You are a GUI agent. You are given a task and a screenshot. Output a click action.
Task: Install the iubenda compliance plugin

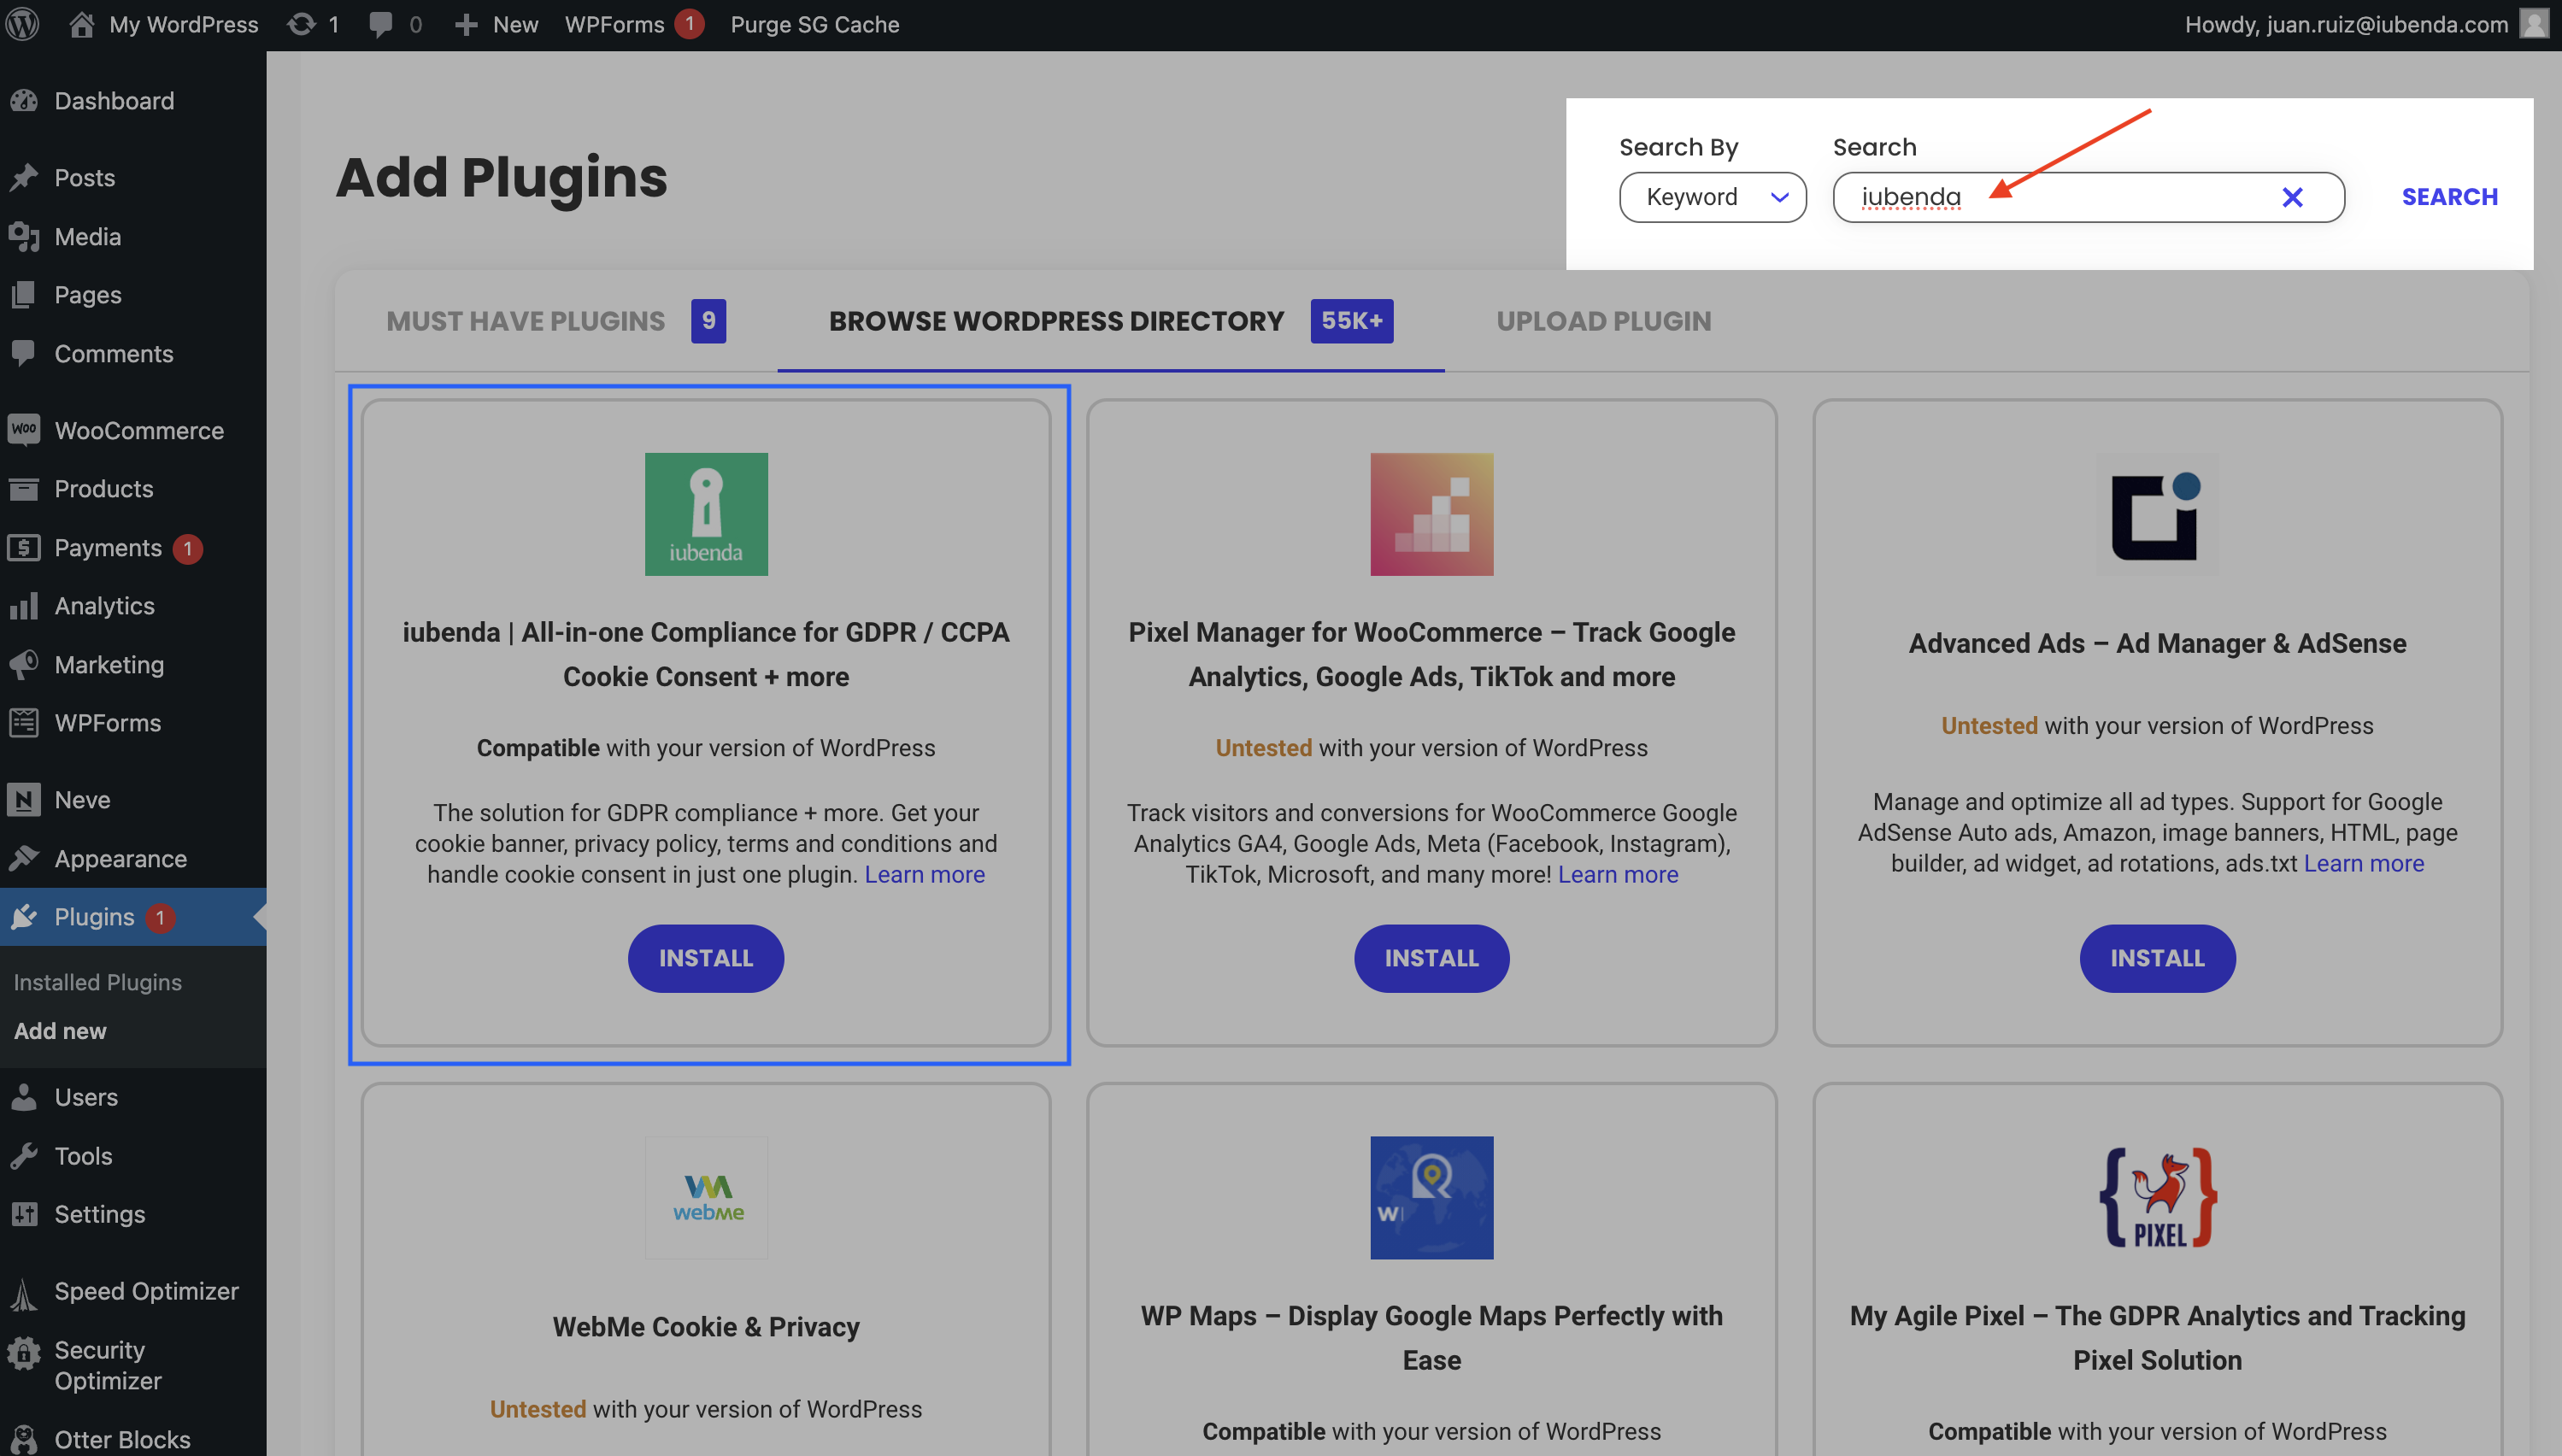706,958
